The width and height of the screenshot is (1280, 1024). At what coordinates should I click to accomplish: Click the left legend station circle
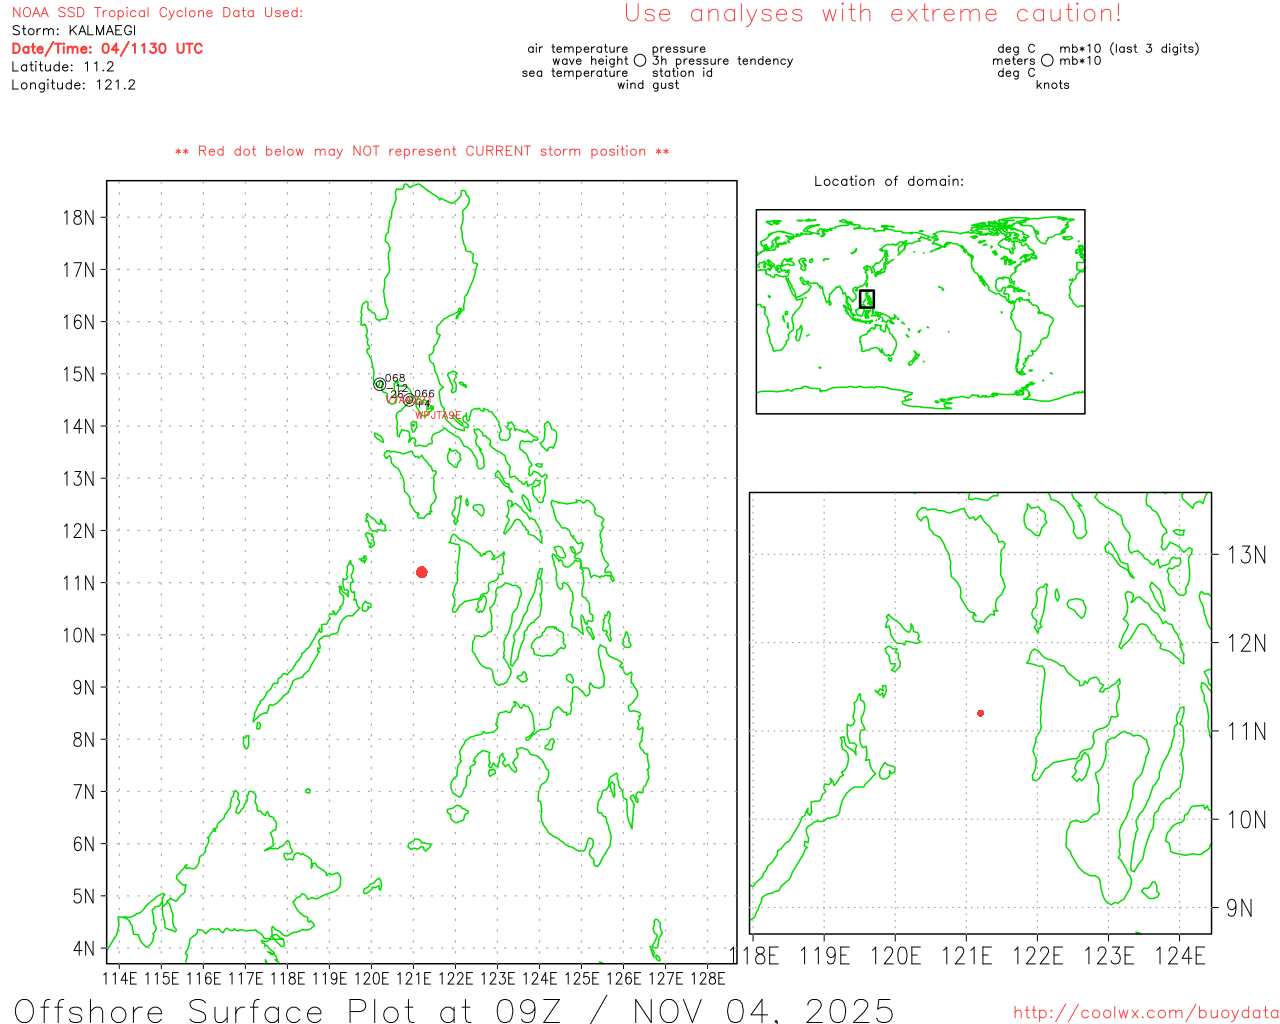tap(640, 61)
